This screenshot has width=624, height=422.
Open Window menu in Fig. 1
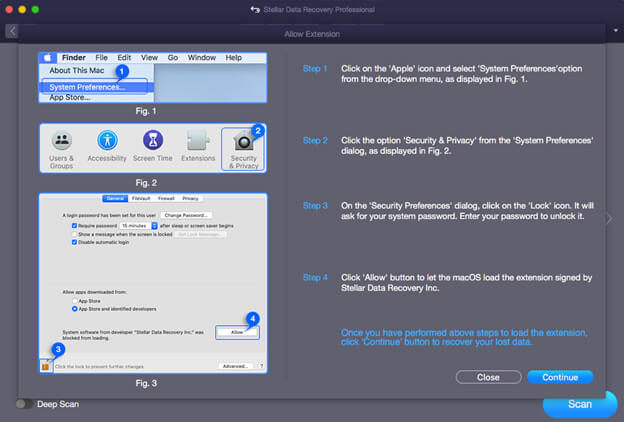[x=202, y=58]
